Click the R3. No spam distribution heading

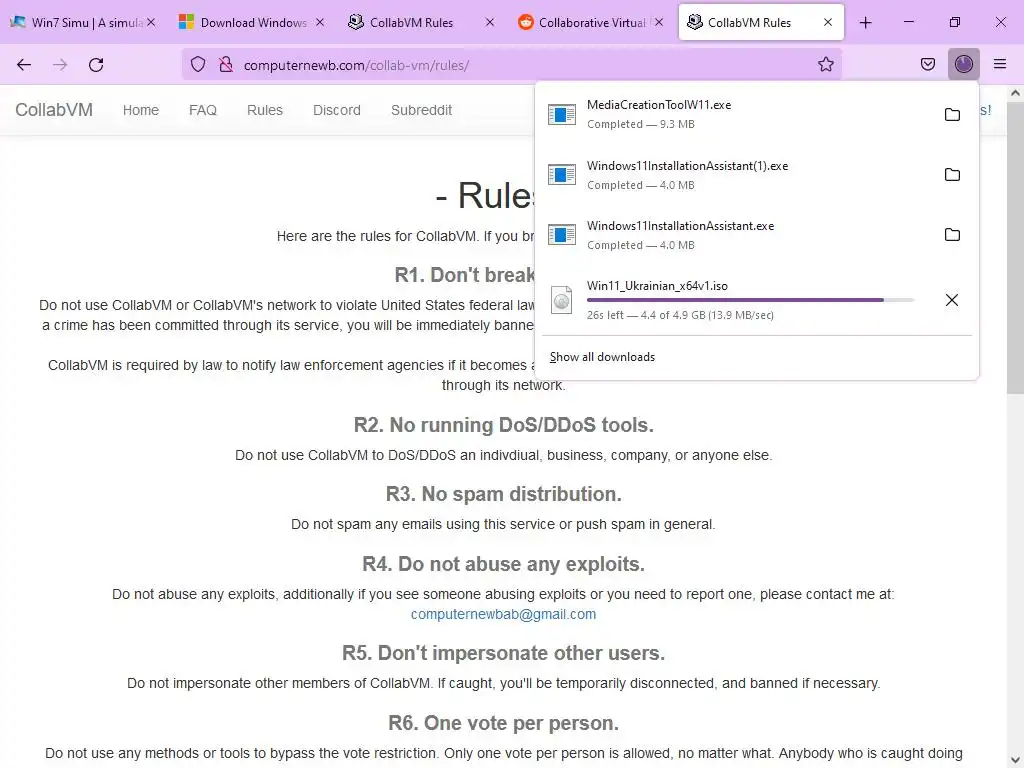point(503,494)
